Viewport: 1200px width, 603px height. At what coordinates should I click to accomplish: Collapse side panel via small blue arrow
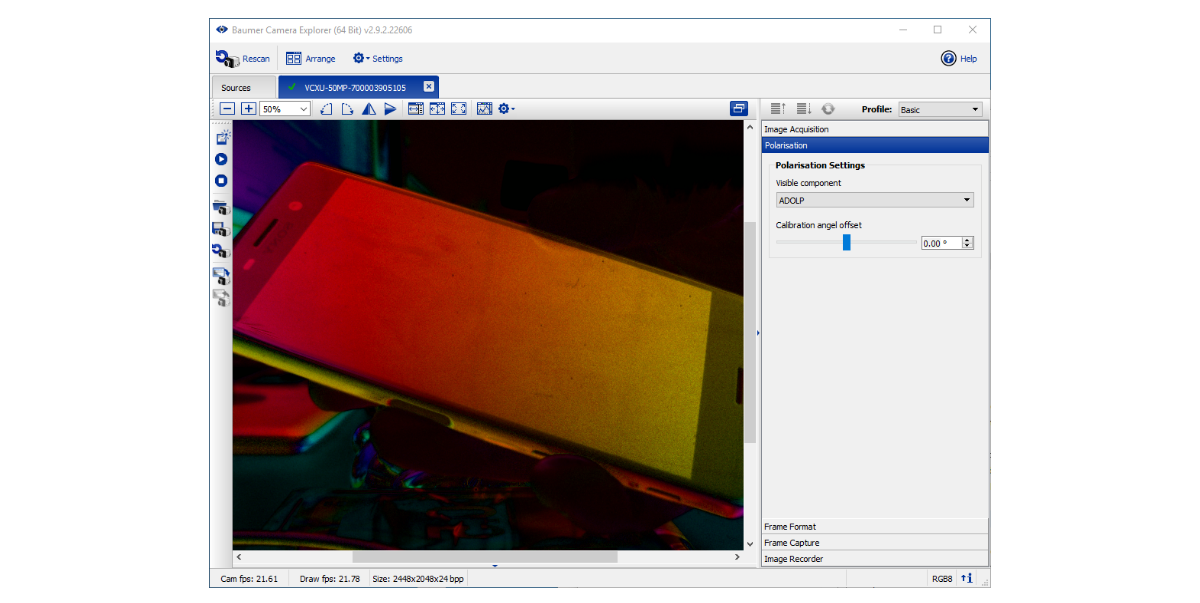click(x=758, y=333)
